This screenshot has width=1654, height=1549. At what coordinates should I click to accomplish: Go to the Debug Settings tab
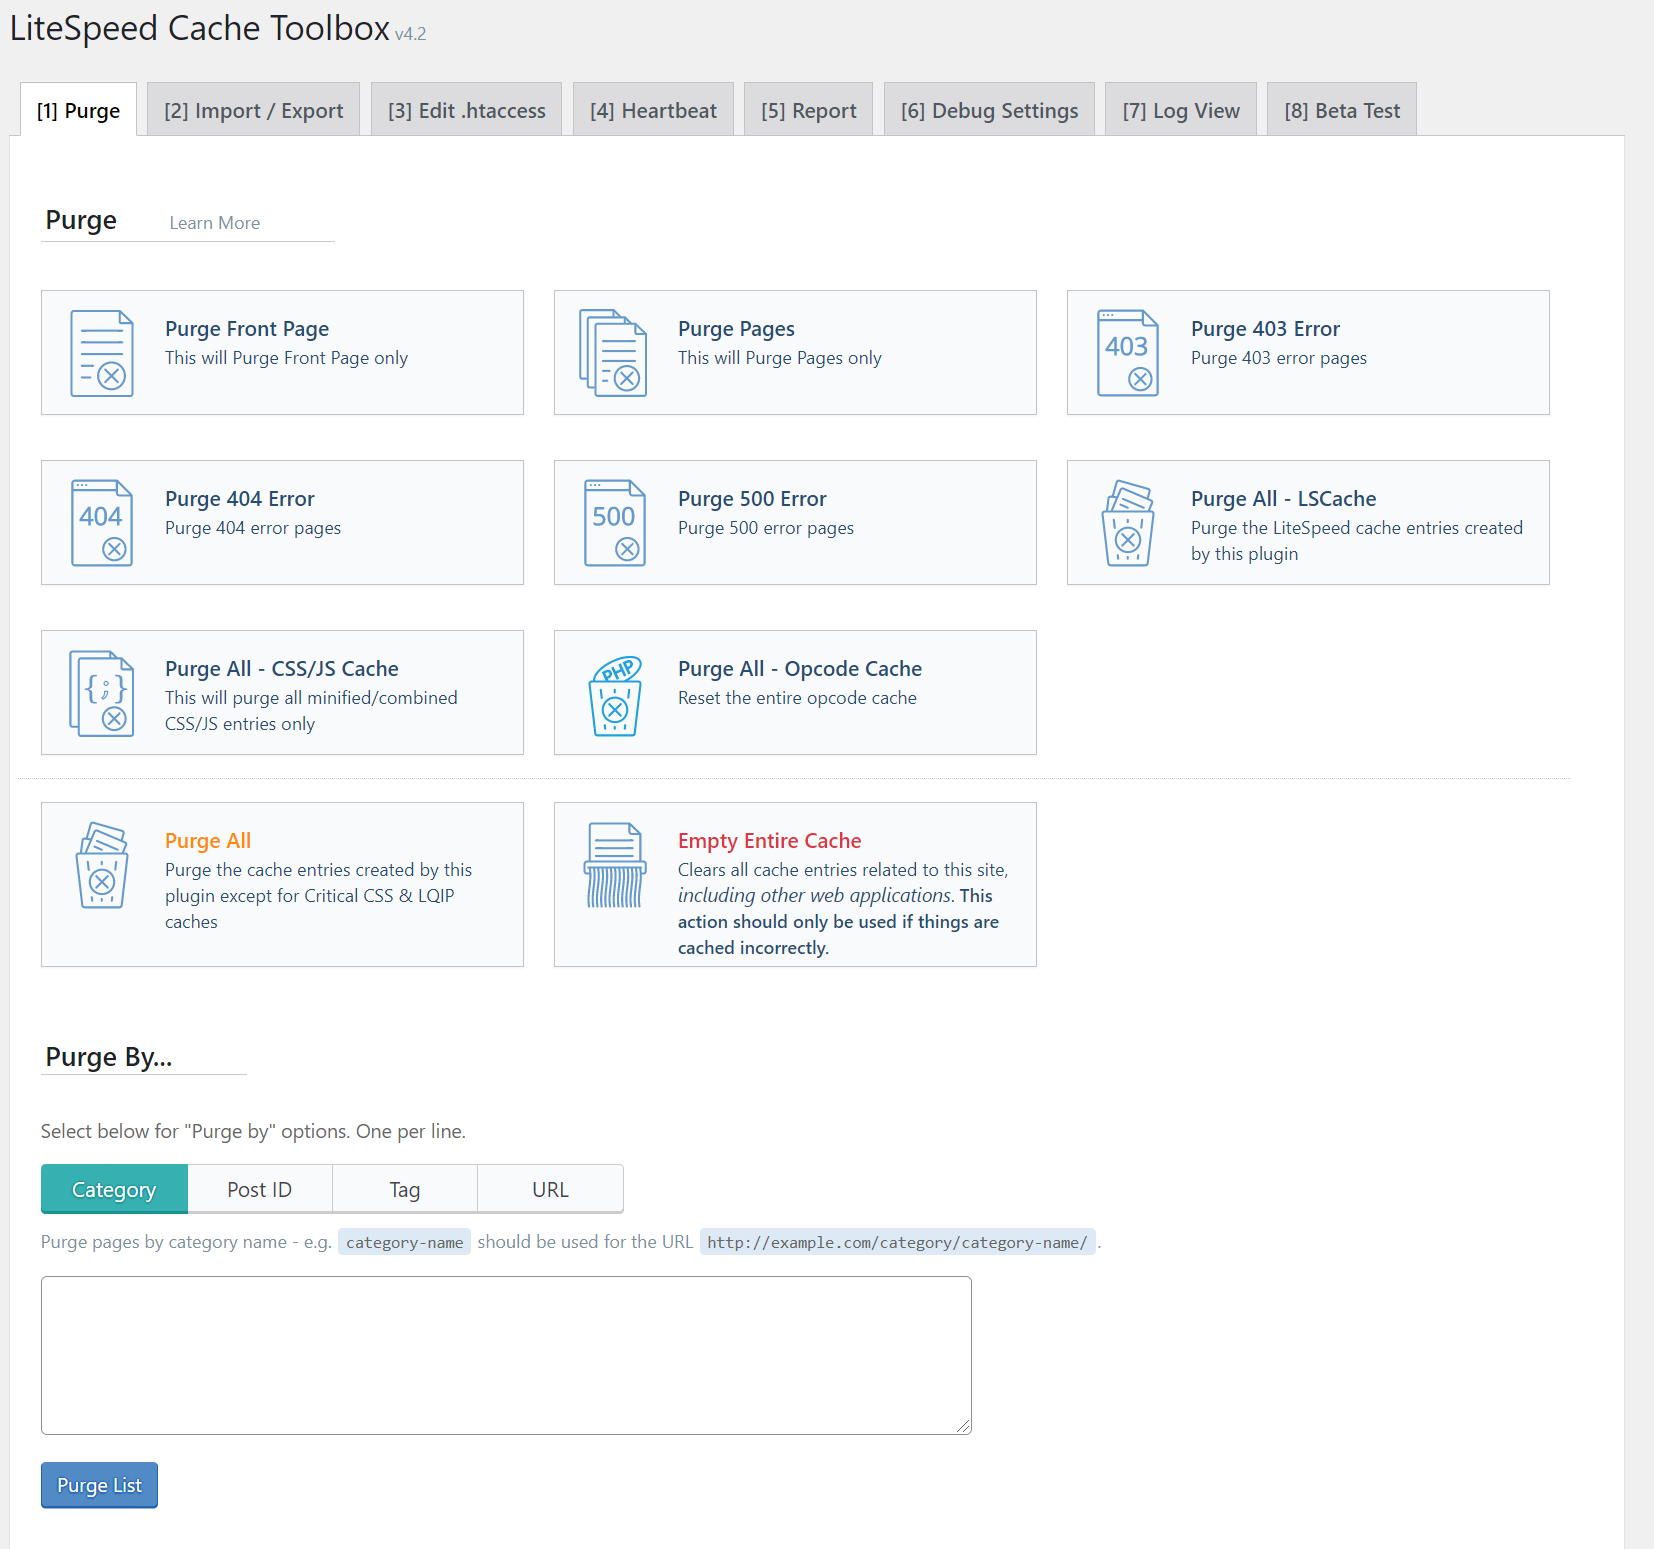(x=989, y=111)
